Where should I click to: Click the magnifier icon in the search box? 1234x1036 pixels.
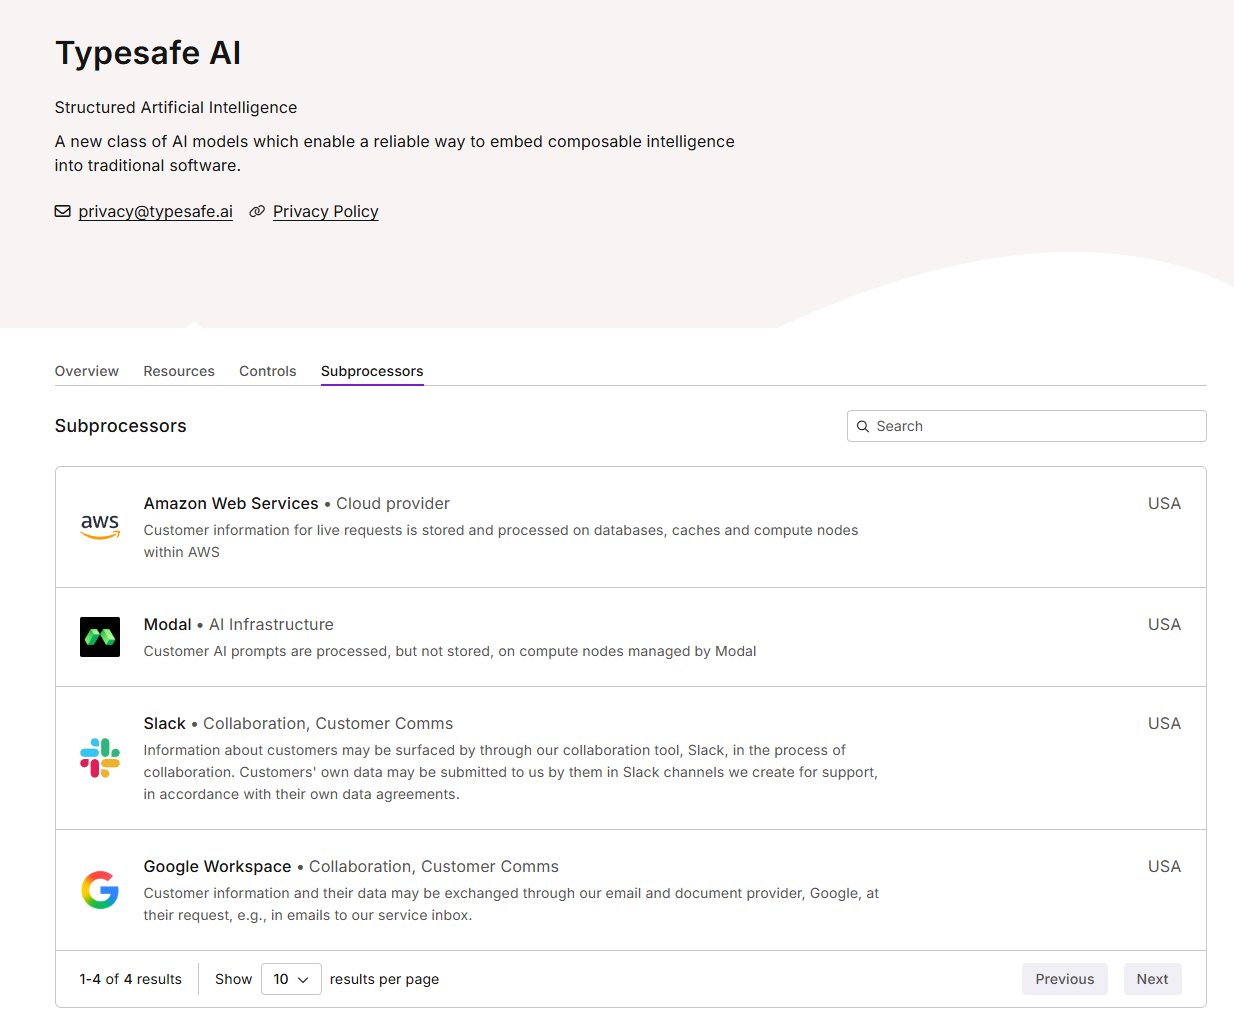click(863, 426)
